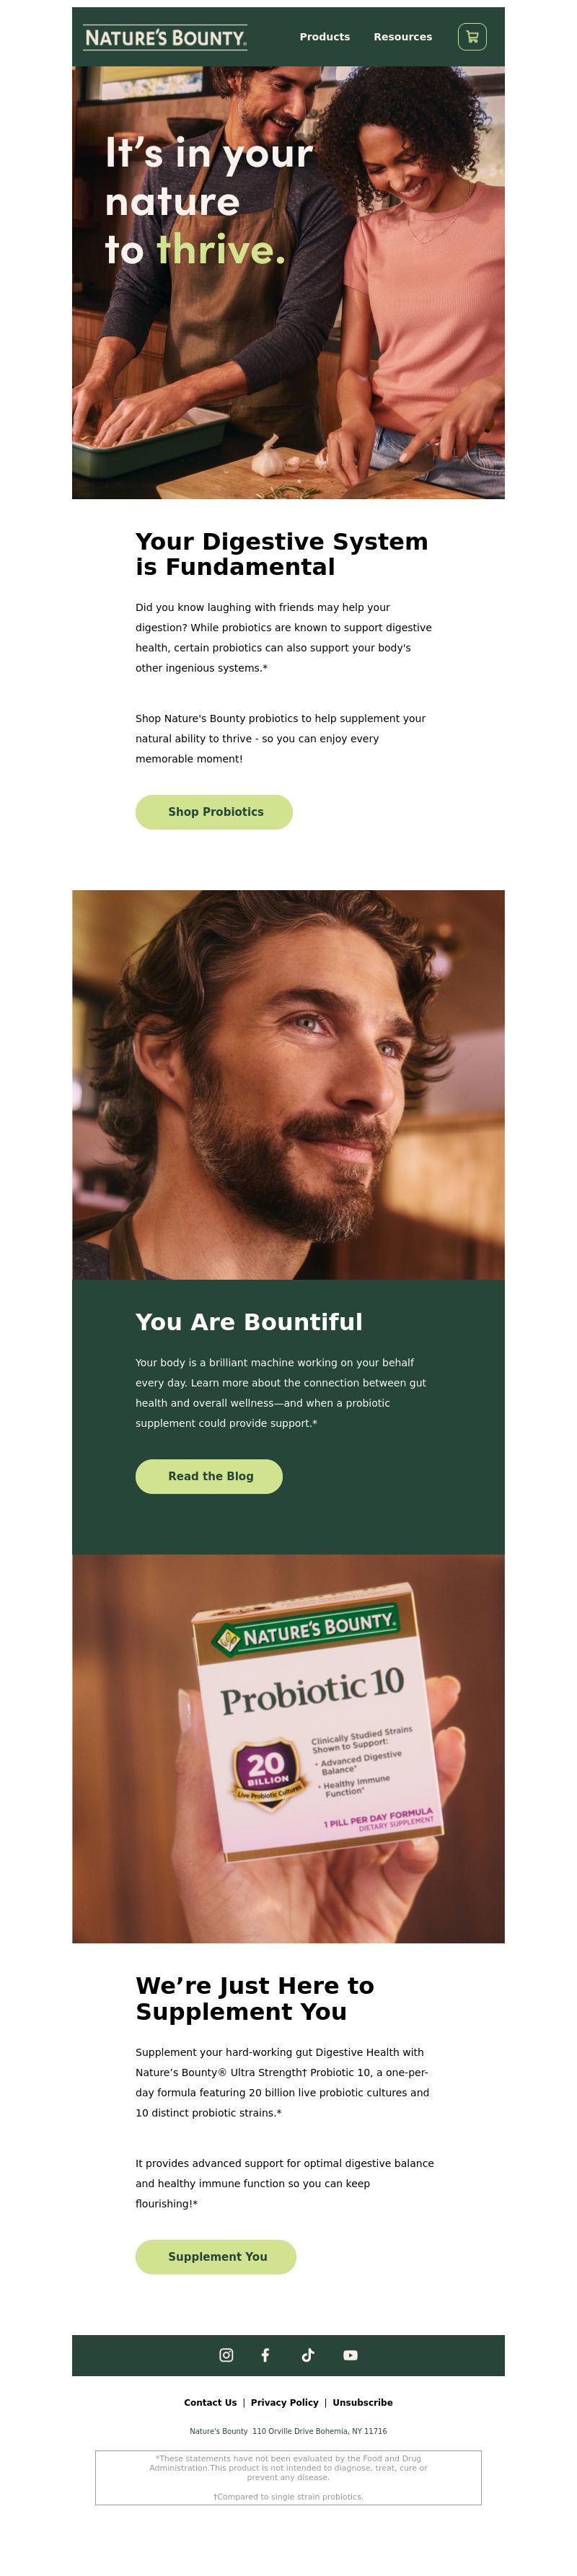
Task: Open the Resources menu item
Action: pyautogui.click(x=403, y=37)
